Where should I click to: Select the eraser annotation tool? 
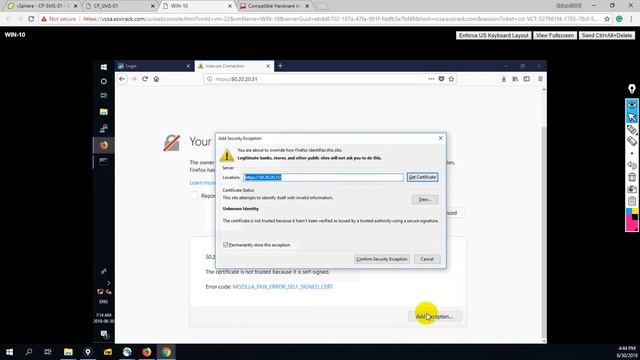632,141
